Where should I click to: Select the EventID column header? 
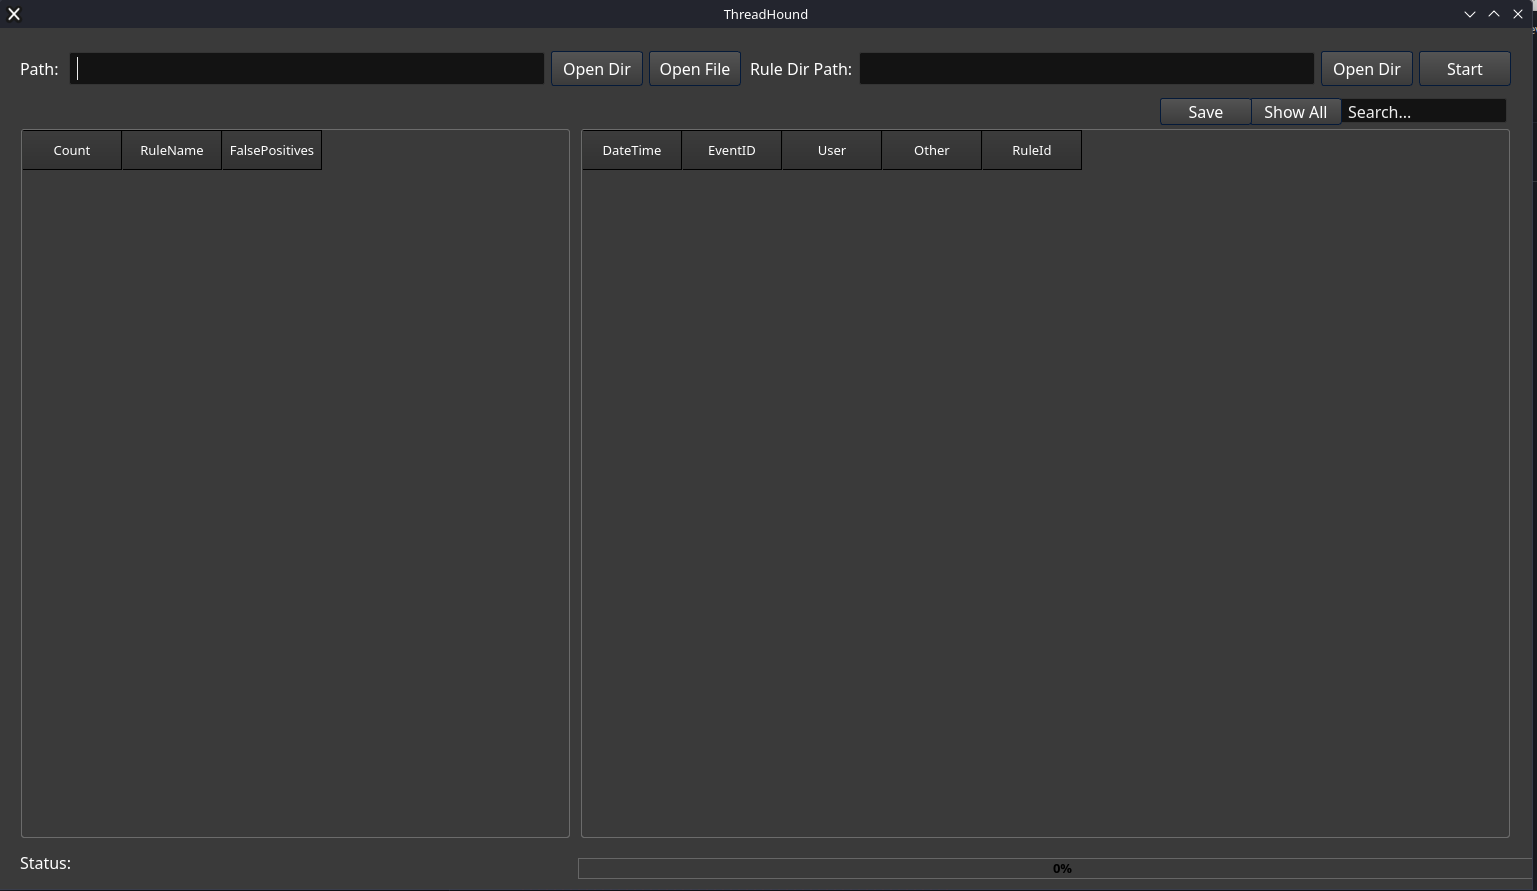(x=732, y=150)
